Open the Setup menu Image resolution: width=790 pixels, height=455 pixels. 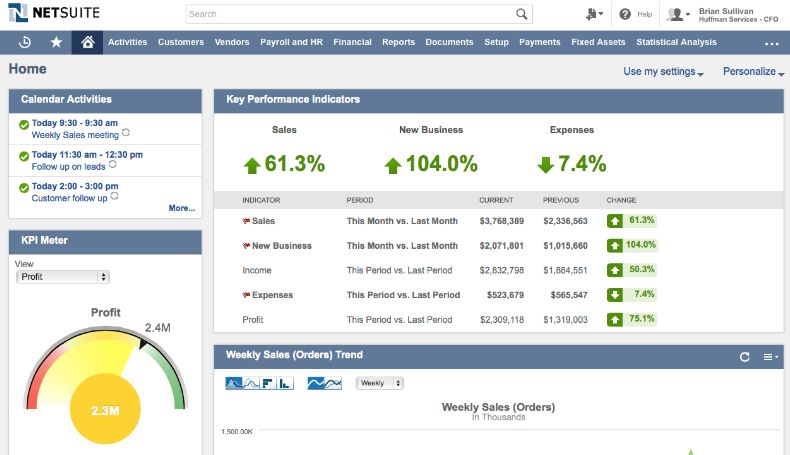pos(496,42)
